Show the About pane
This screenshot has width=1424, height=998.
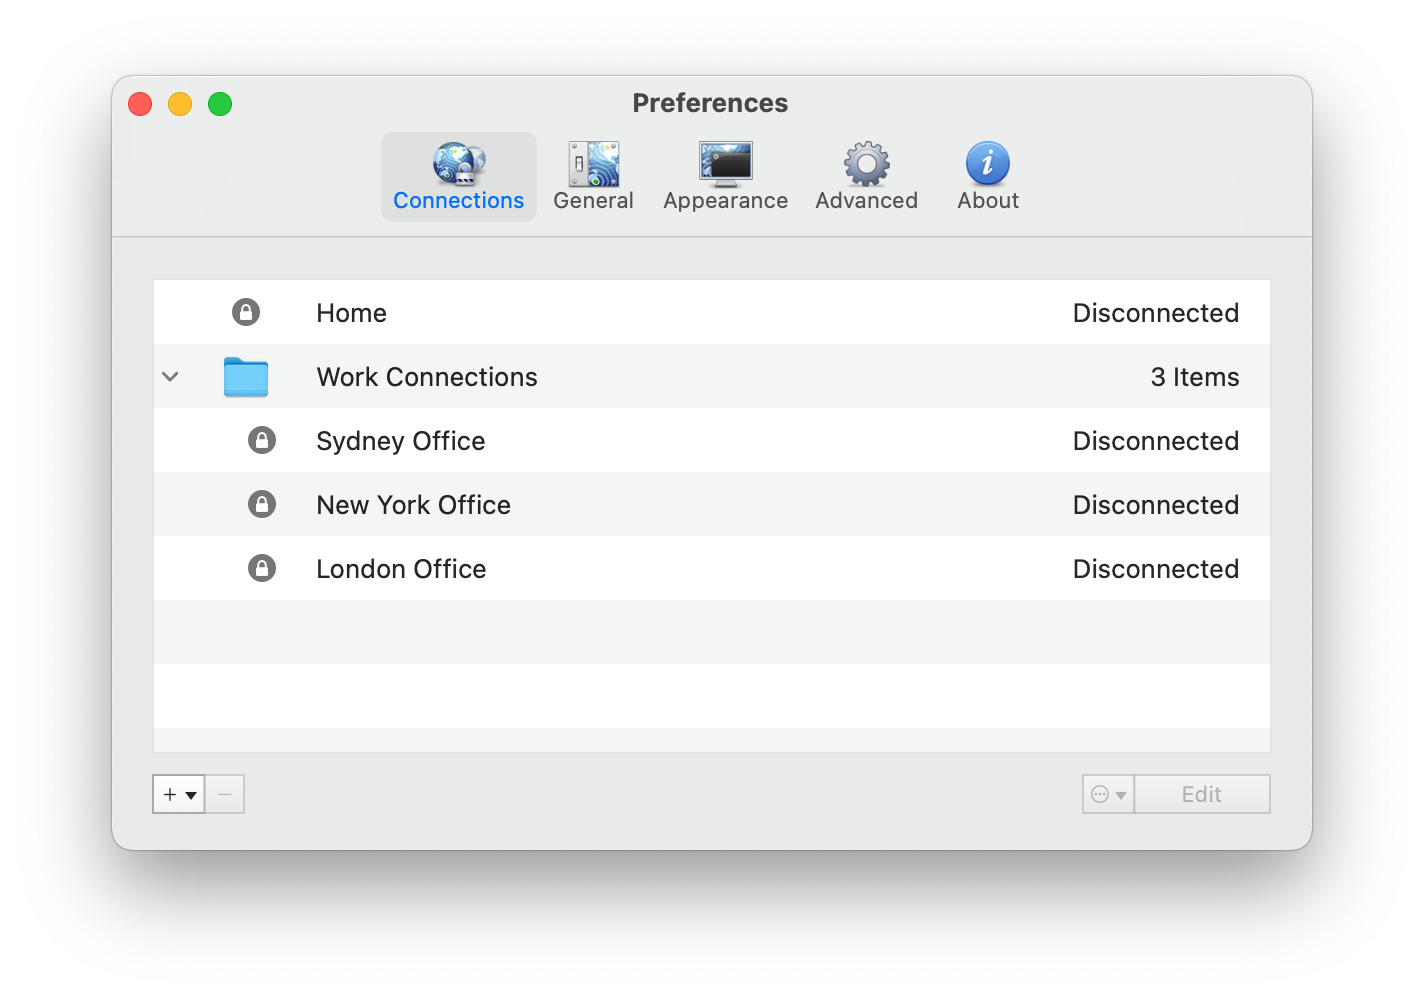[988, 177]
